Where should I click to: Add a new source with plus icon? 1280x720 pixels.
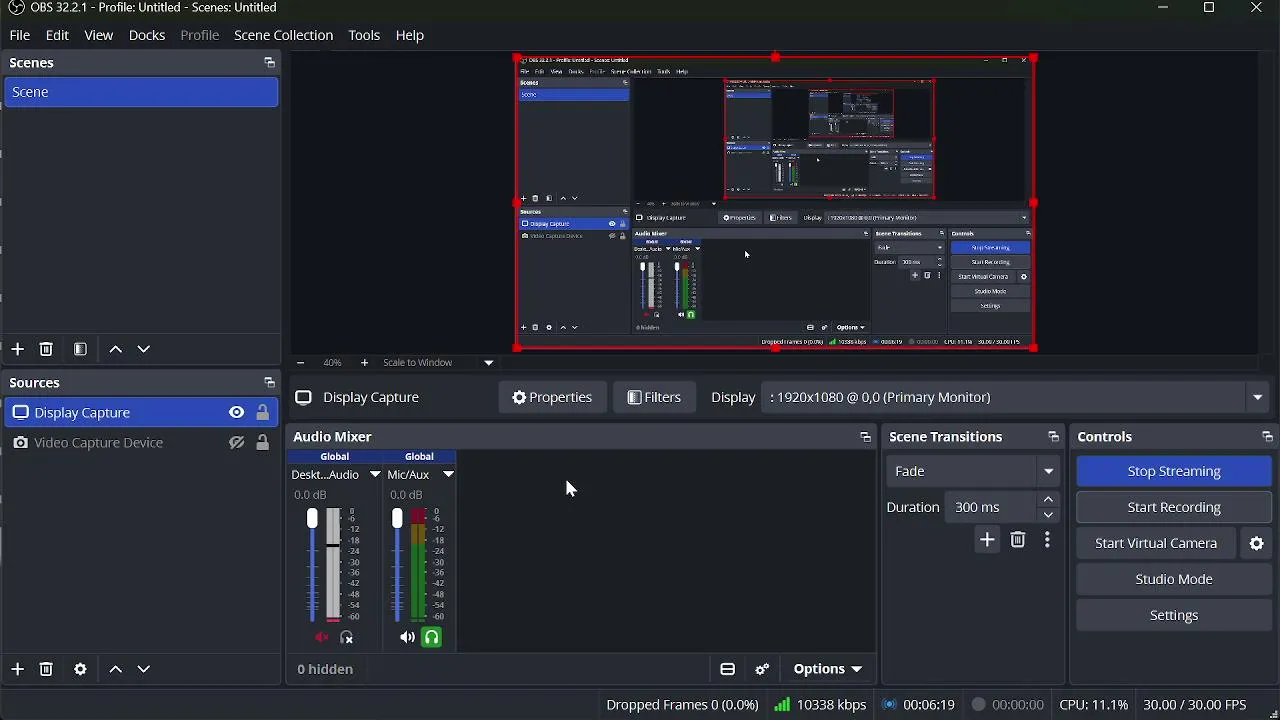tap(17, 669)
